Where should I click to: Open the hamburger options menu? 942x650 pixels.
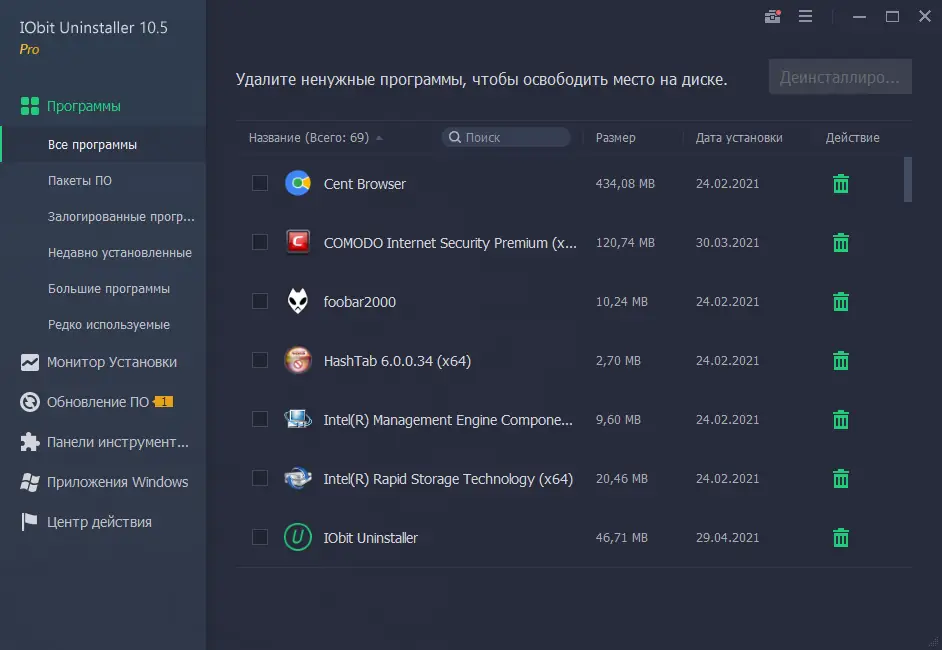[806, 16]
